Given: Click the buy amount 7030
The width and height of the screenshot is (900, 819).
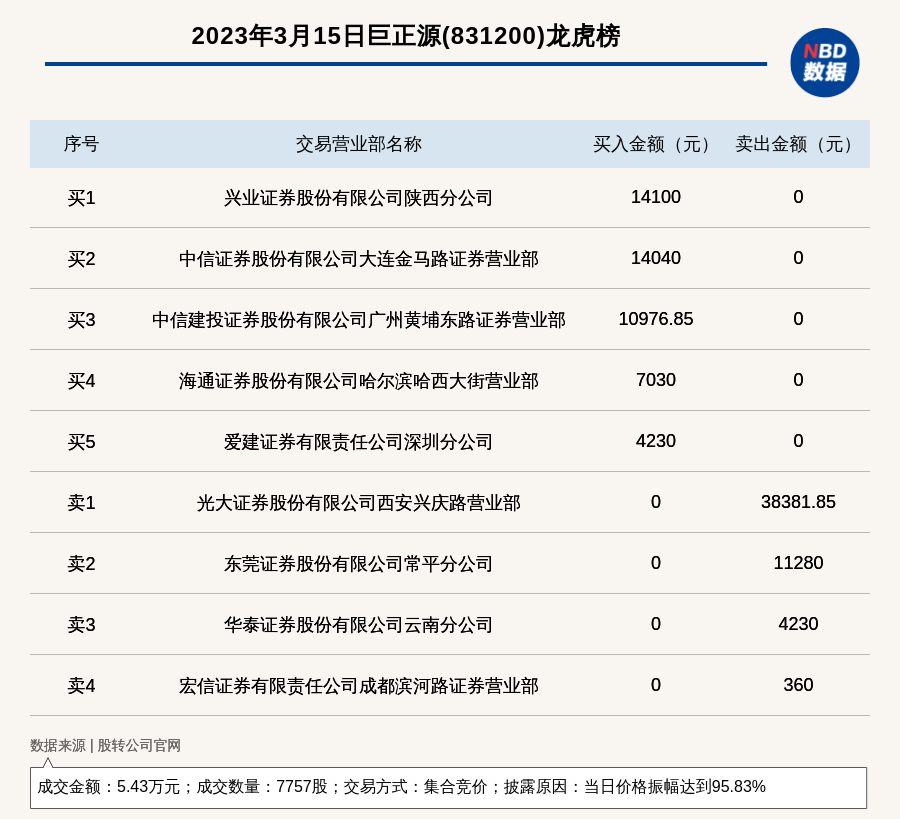Looking at the screenshot, I should [x=655, y=380].
